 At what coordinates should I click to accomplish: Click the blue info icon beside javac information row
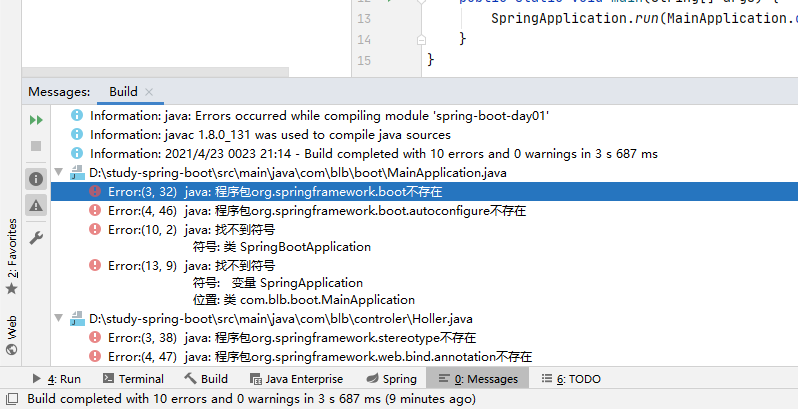click(77, 134)
